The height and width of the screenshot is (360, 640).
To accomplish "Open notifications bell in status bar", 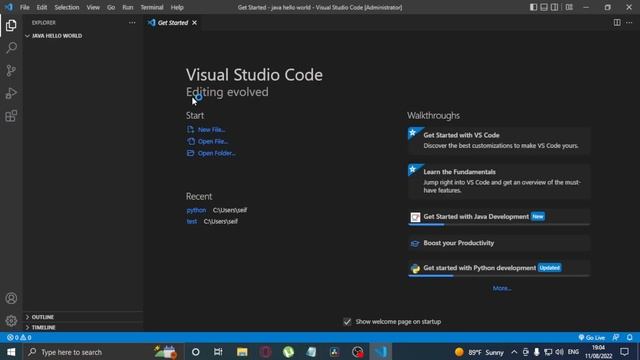I will point(630,338).
